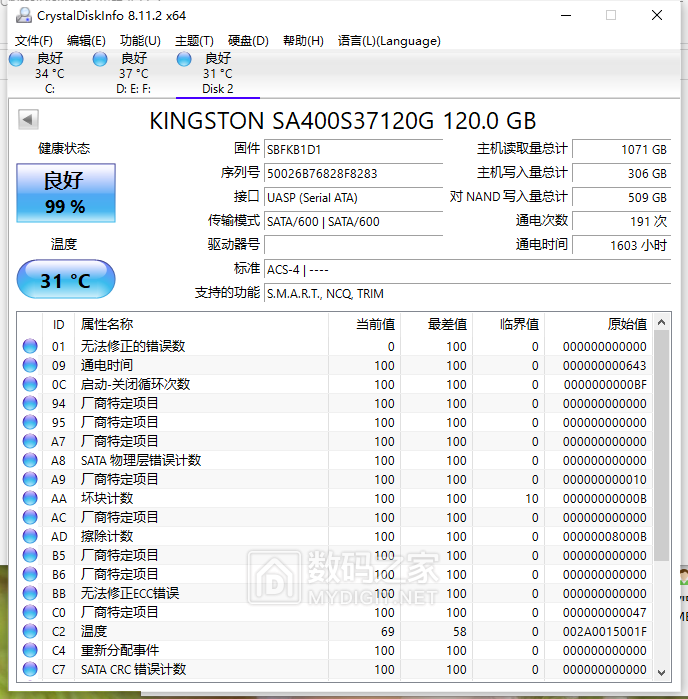Image resolution: width=688 pixels, height=699 pixels.
Task: Click the NAND writes value 509 GB
Action: click(622, 197)
